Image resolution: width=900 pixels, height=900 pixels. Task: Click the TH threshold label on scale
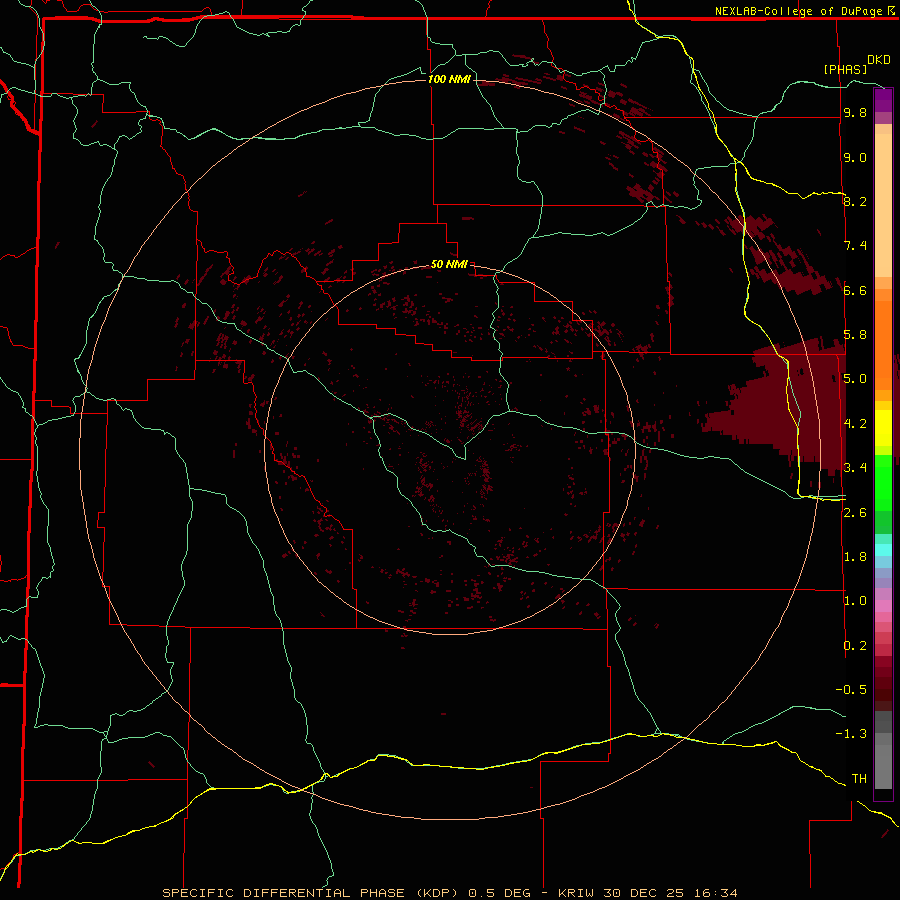(x=859, y=779)
